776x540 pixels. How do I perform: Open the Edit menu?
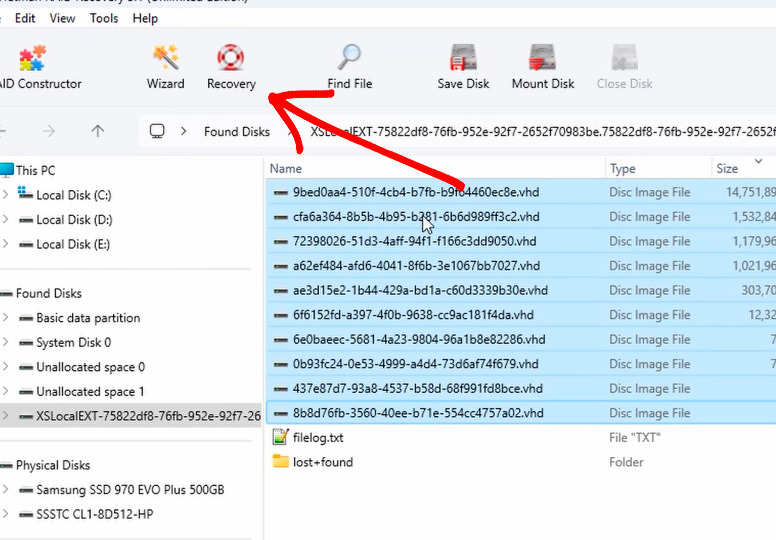coord(25,18)
